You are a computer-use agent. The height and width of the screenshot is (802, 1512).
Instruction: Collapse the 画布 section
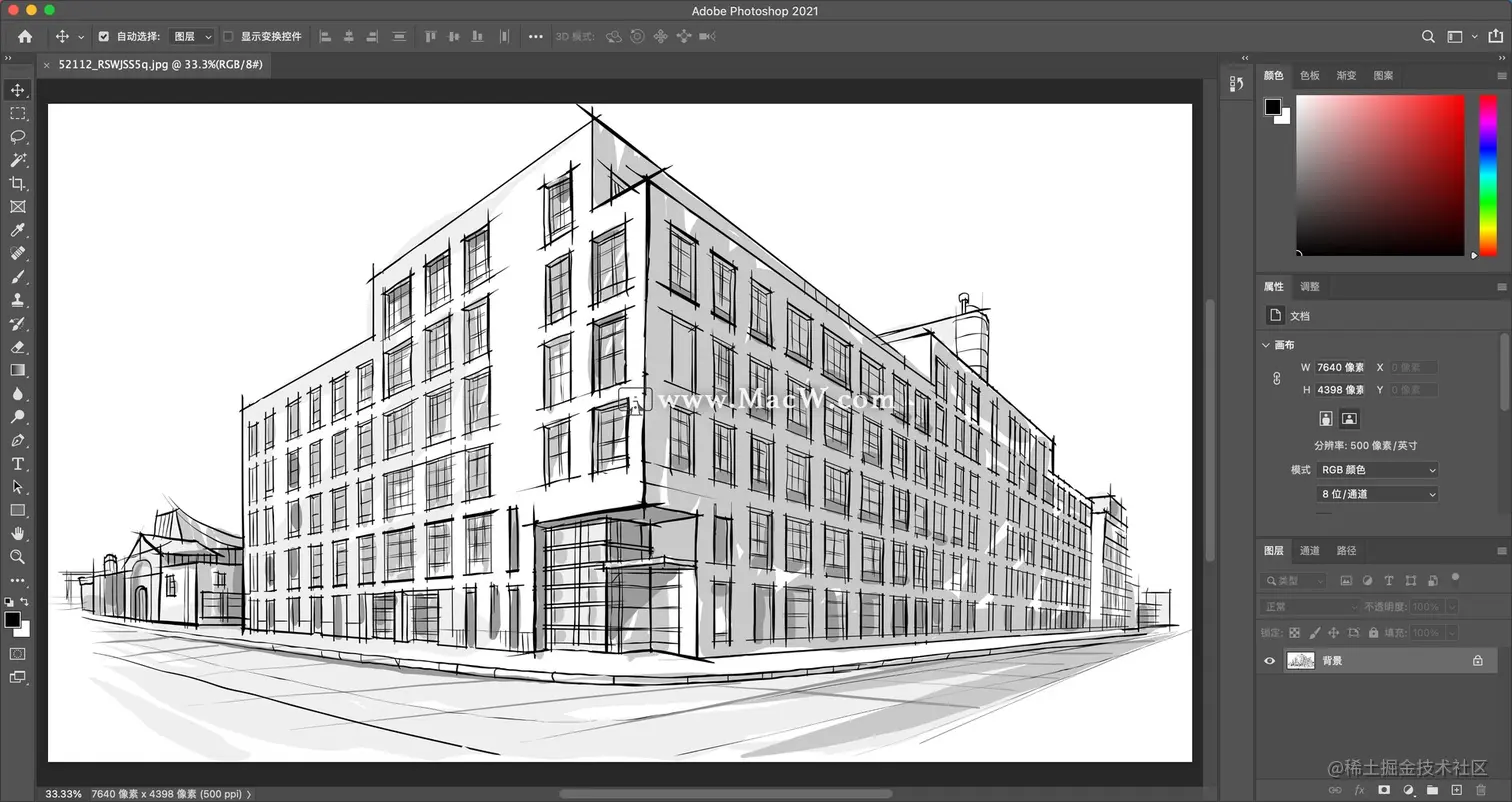click(1266, 345)
